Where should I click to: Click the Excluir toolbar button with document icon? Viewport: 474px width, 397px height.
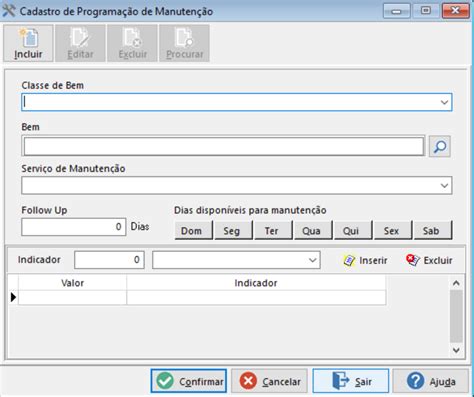132,43
